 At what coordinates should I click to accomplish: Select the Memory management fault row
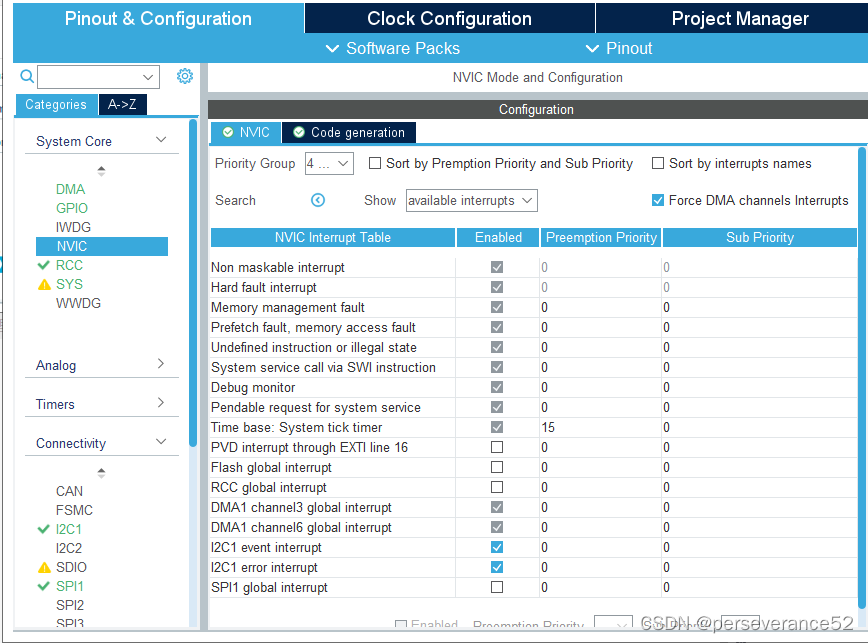coord(534,307)
